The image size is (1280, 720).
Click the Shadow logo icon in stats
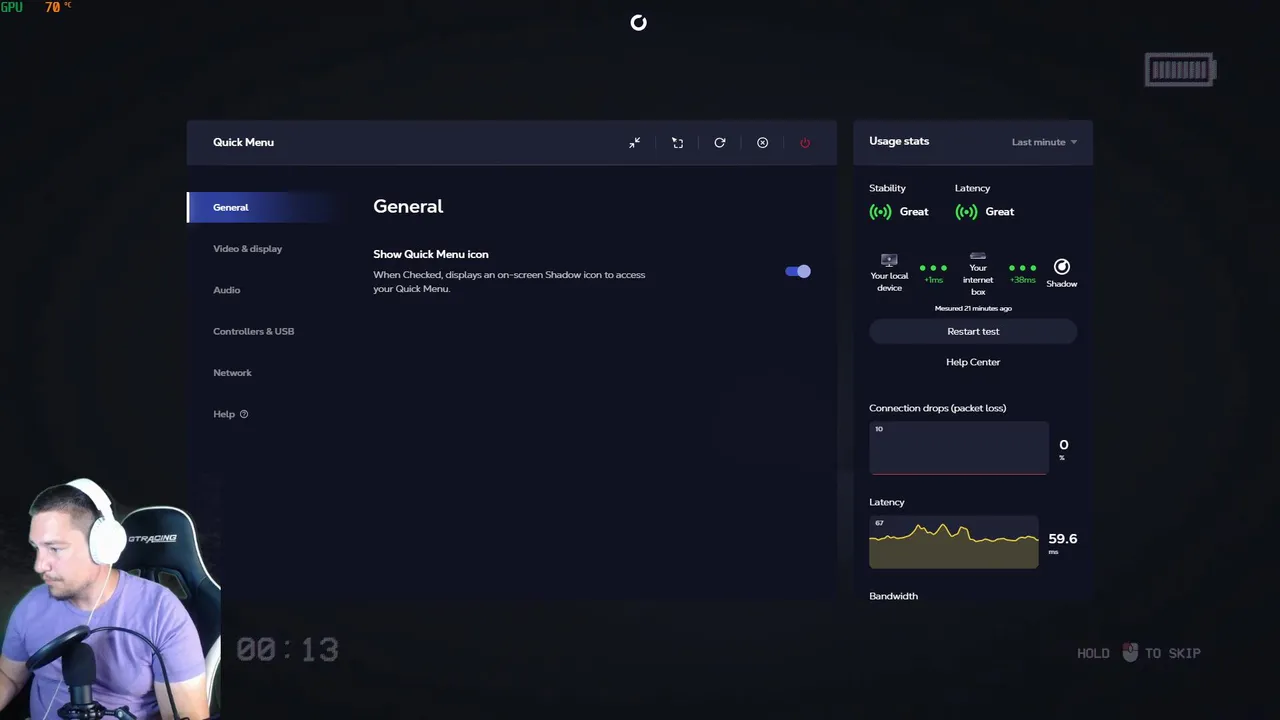coord(1062,267)
